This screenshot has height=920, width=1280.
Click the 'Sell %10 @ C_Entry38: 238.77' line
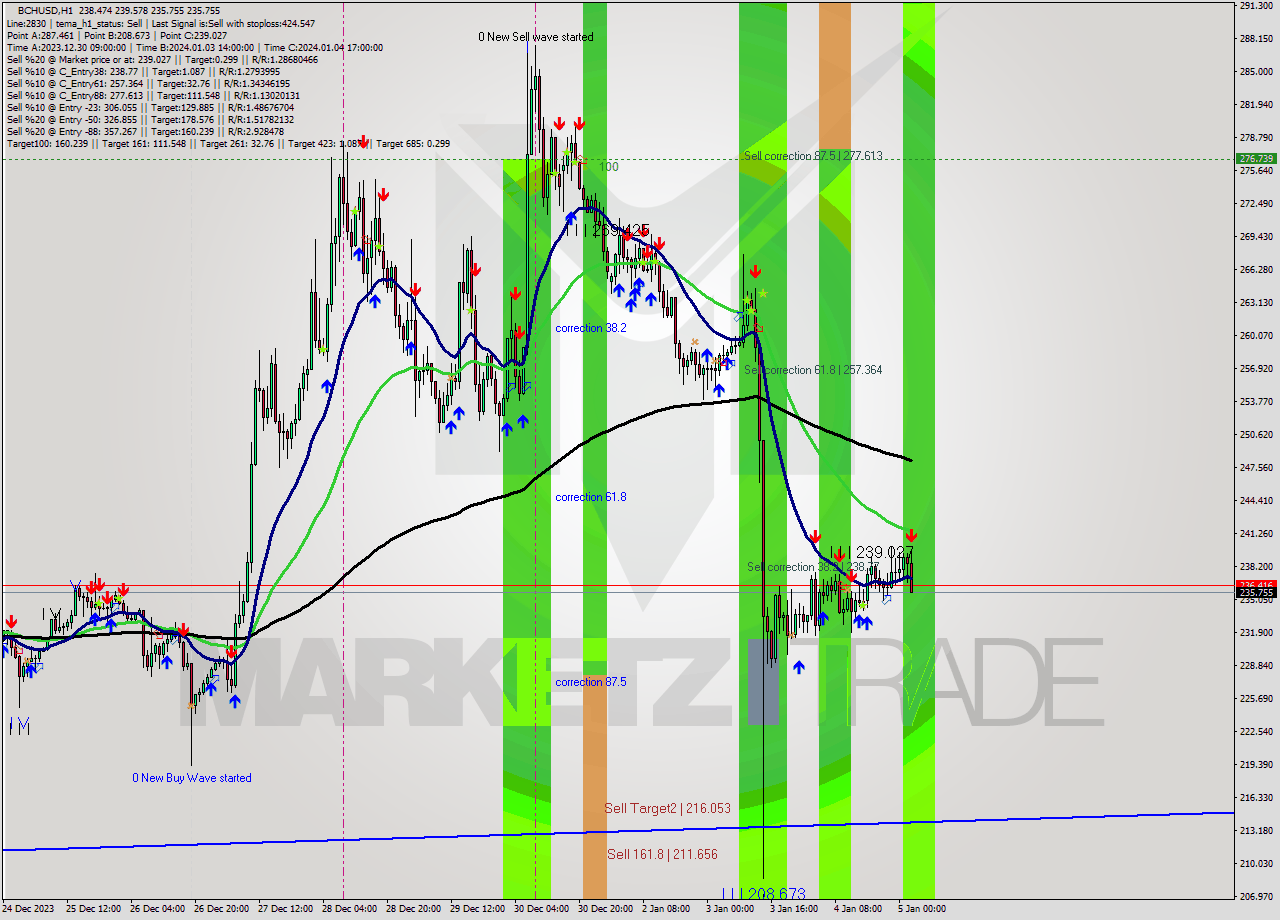click(x=145, y=71)
